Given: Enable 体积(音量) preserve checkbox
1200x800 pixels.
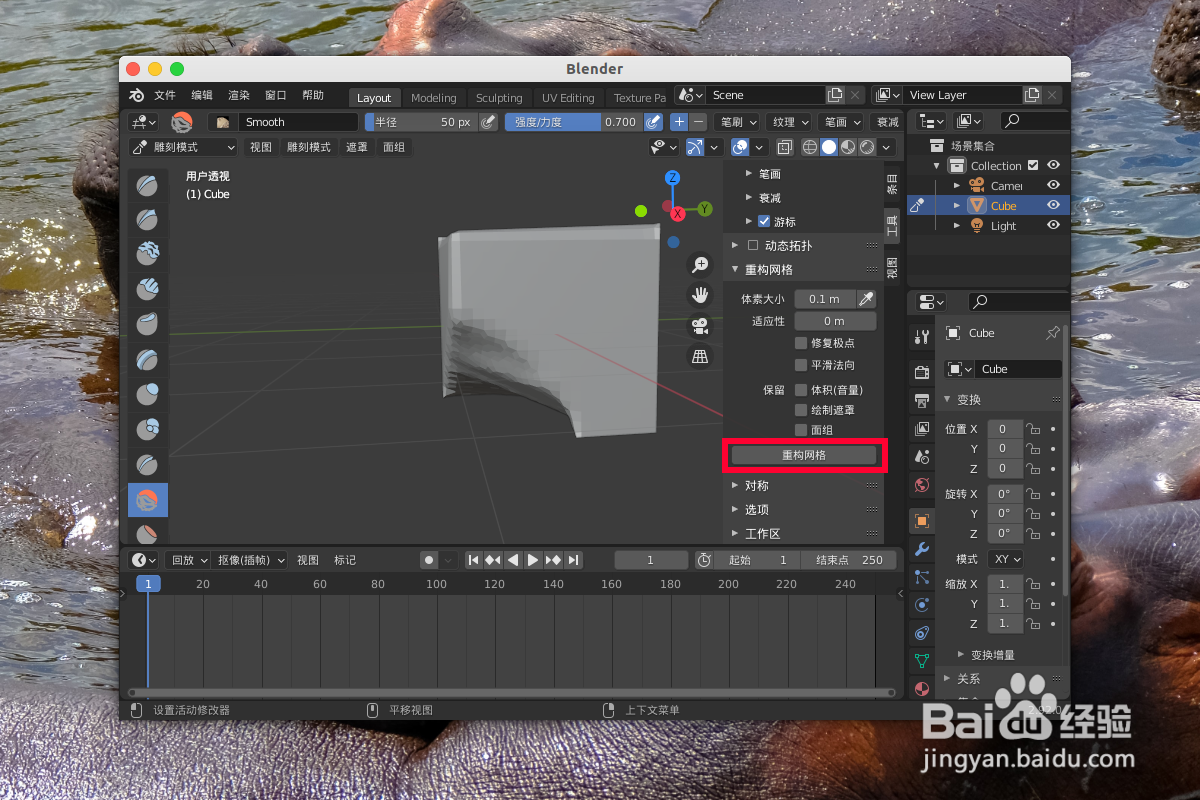Looking at the screenshot, I should [x=801, y=390].
